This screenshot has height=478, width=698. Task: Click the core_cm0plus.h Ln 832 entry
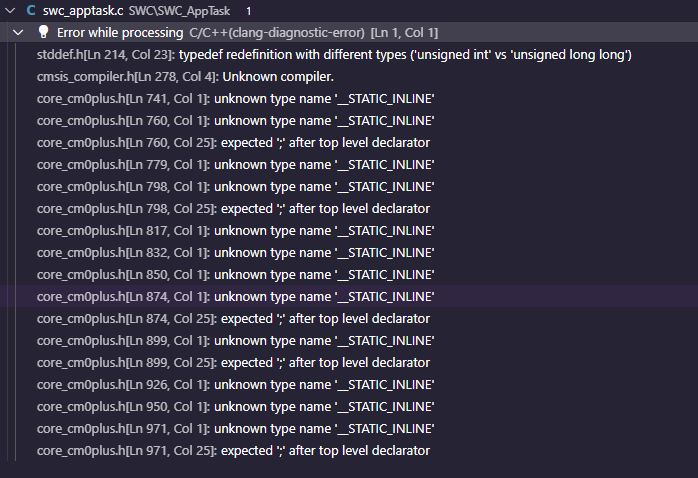[235, 252]
